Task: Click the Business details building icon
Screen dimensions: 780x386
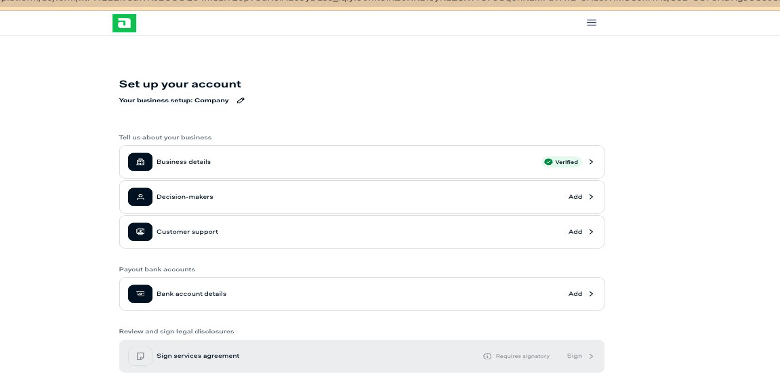Action: pos(140,162)
